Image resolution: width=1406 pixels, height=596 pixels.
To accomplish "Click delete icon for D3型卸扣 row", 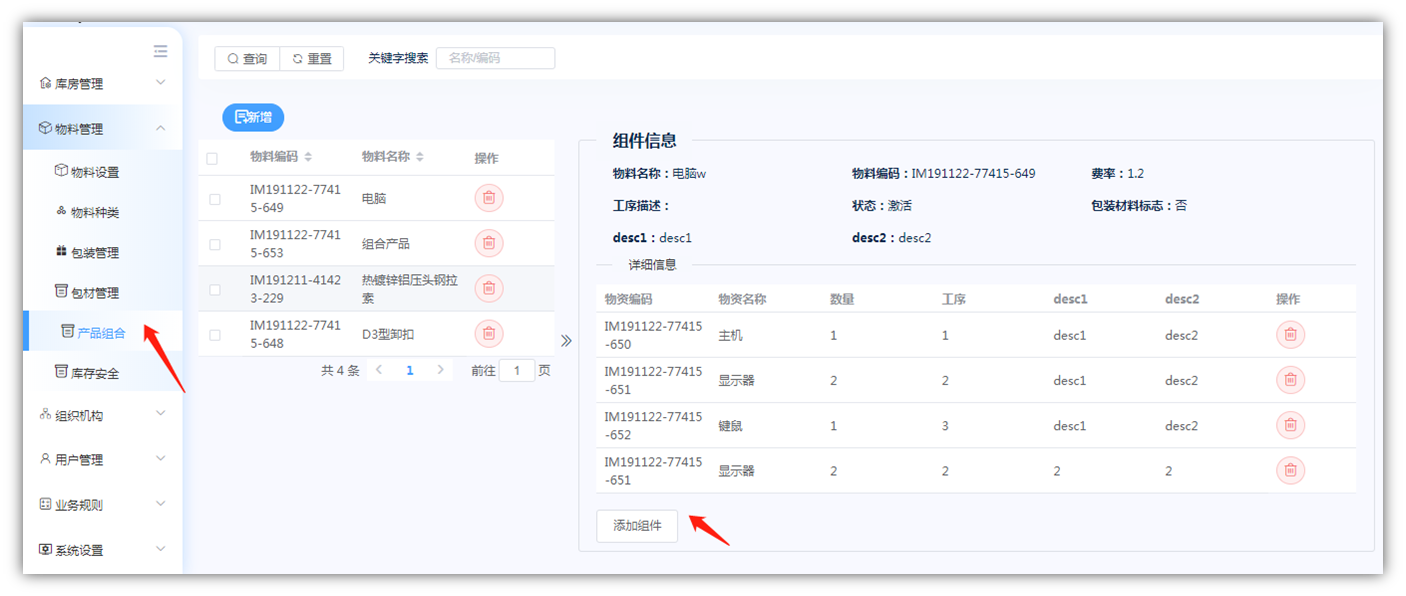I will point(488,334).
